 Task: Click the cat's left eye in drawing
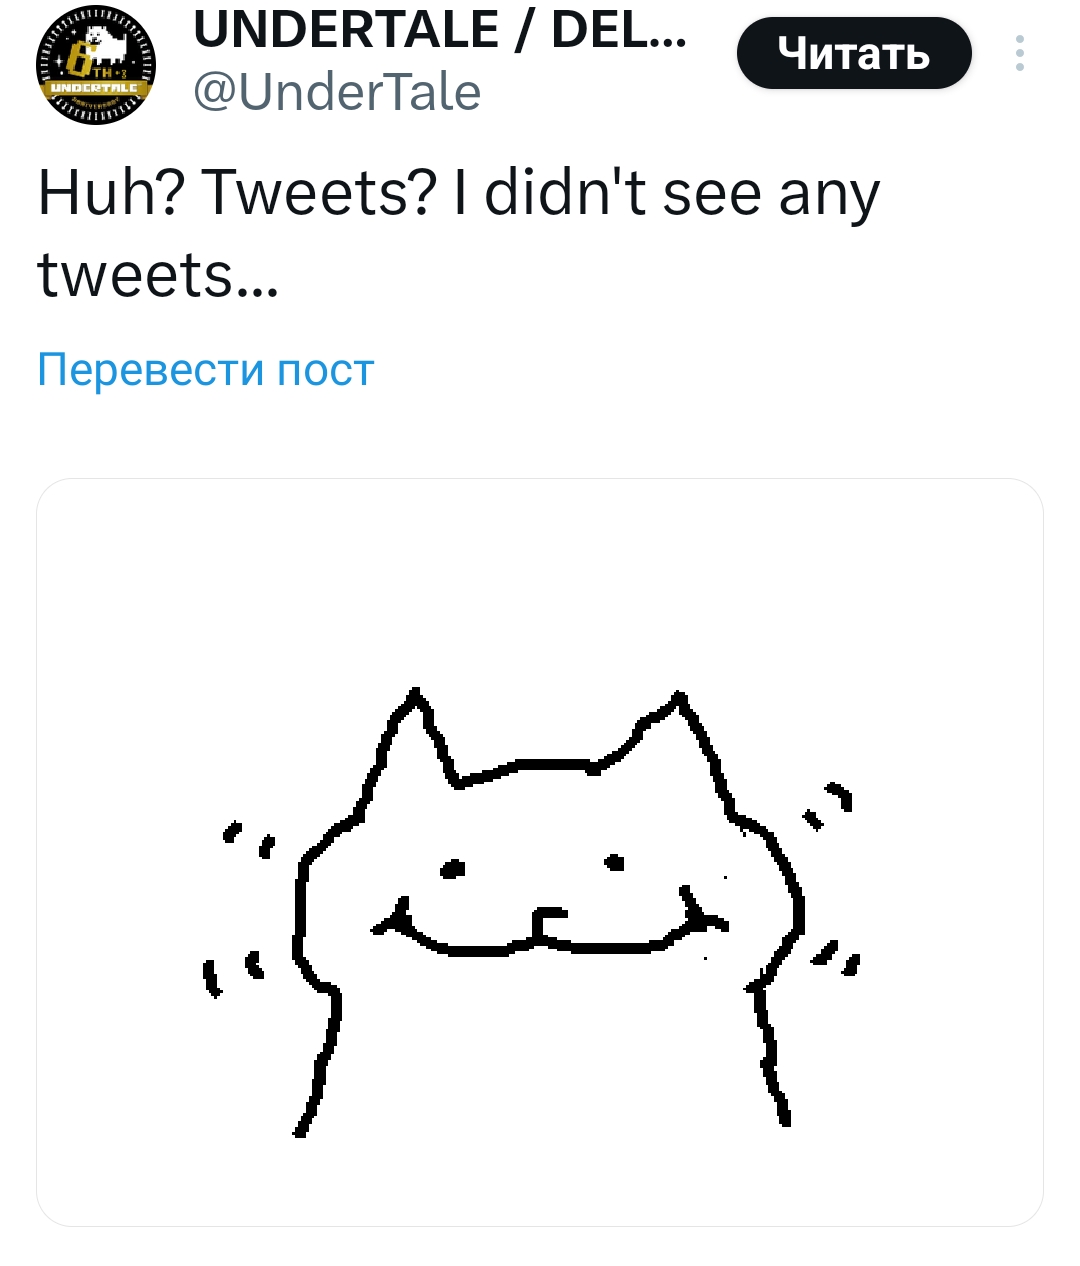click(454, 868)
